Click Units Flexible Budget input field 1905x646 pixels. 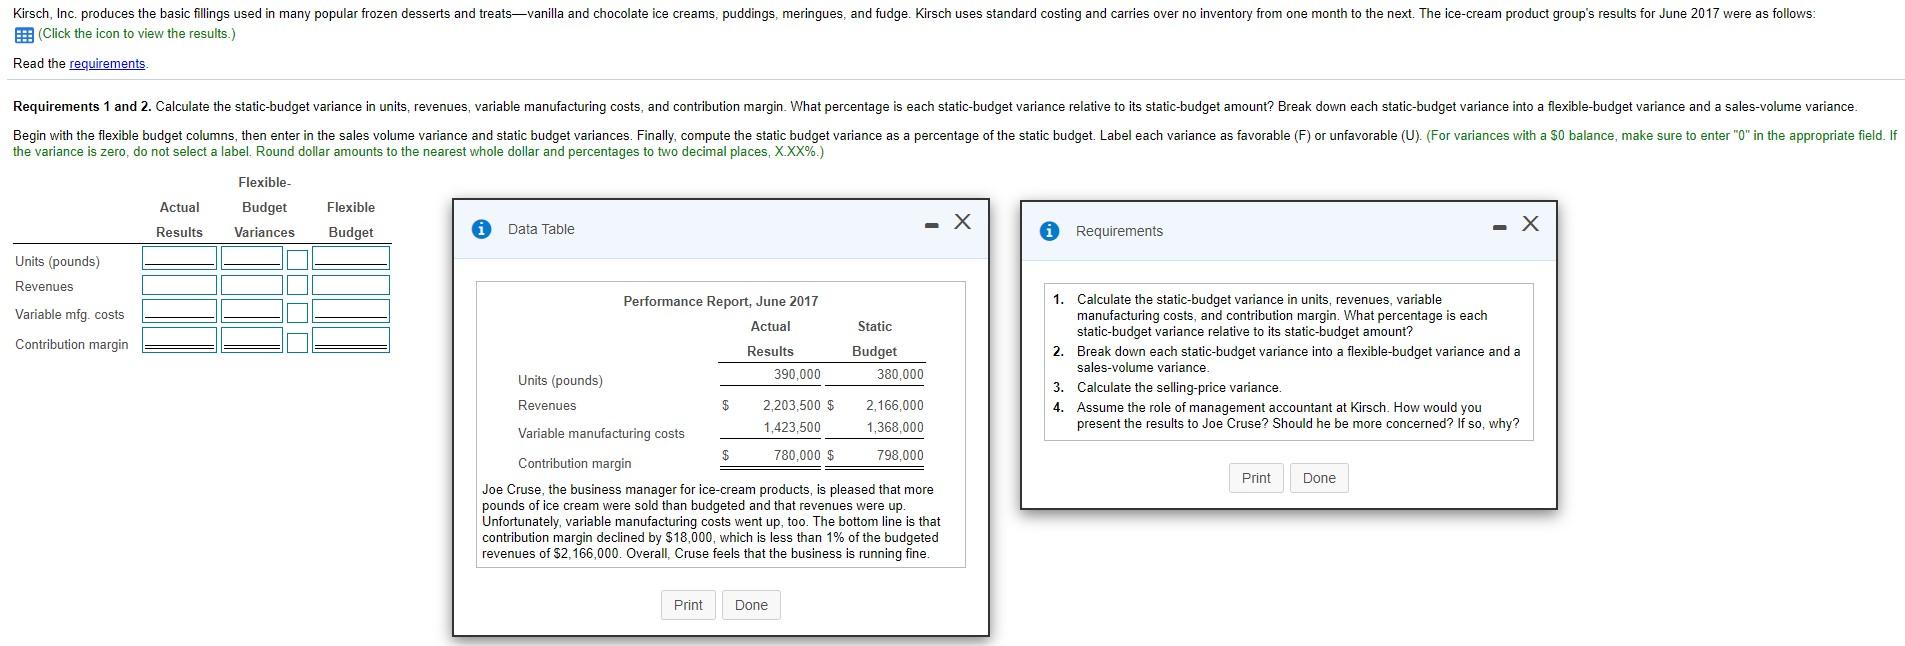(351, 259)
